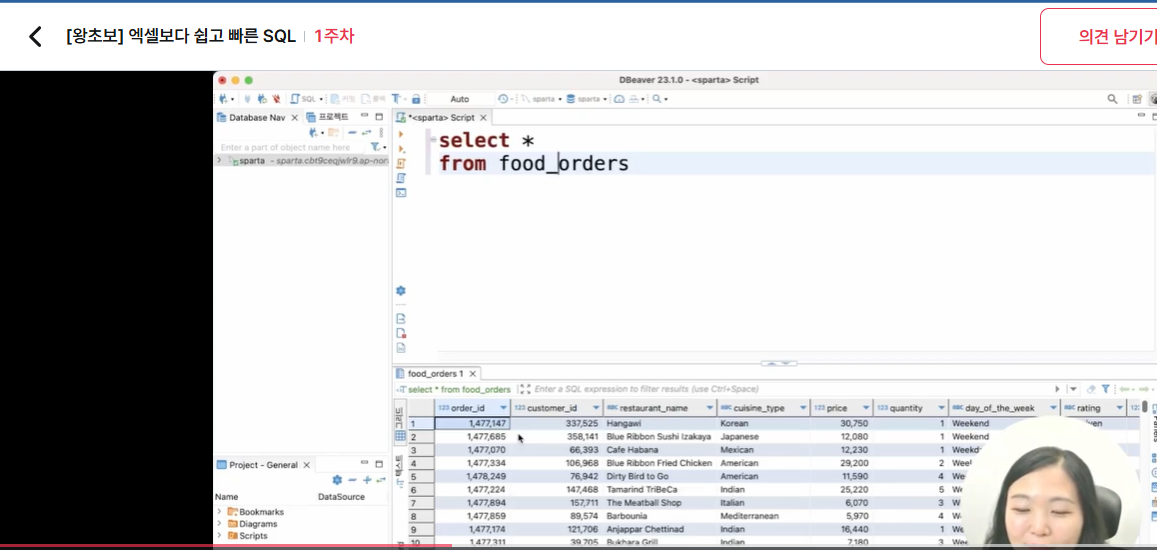Click the navigator new connection plug icon
Image resolution: width=1157 pixels, height=550 pixels.
[x=315, y=133]
